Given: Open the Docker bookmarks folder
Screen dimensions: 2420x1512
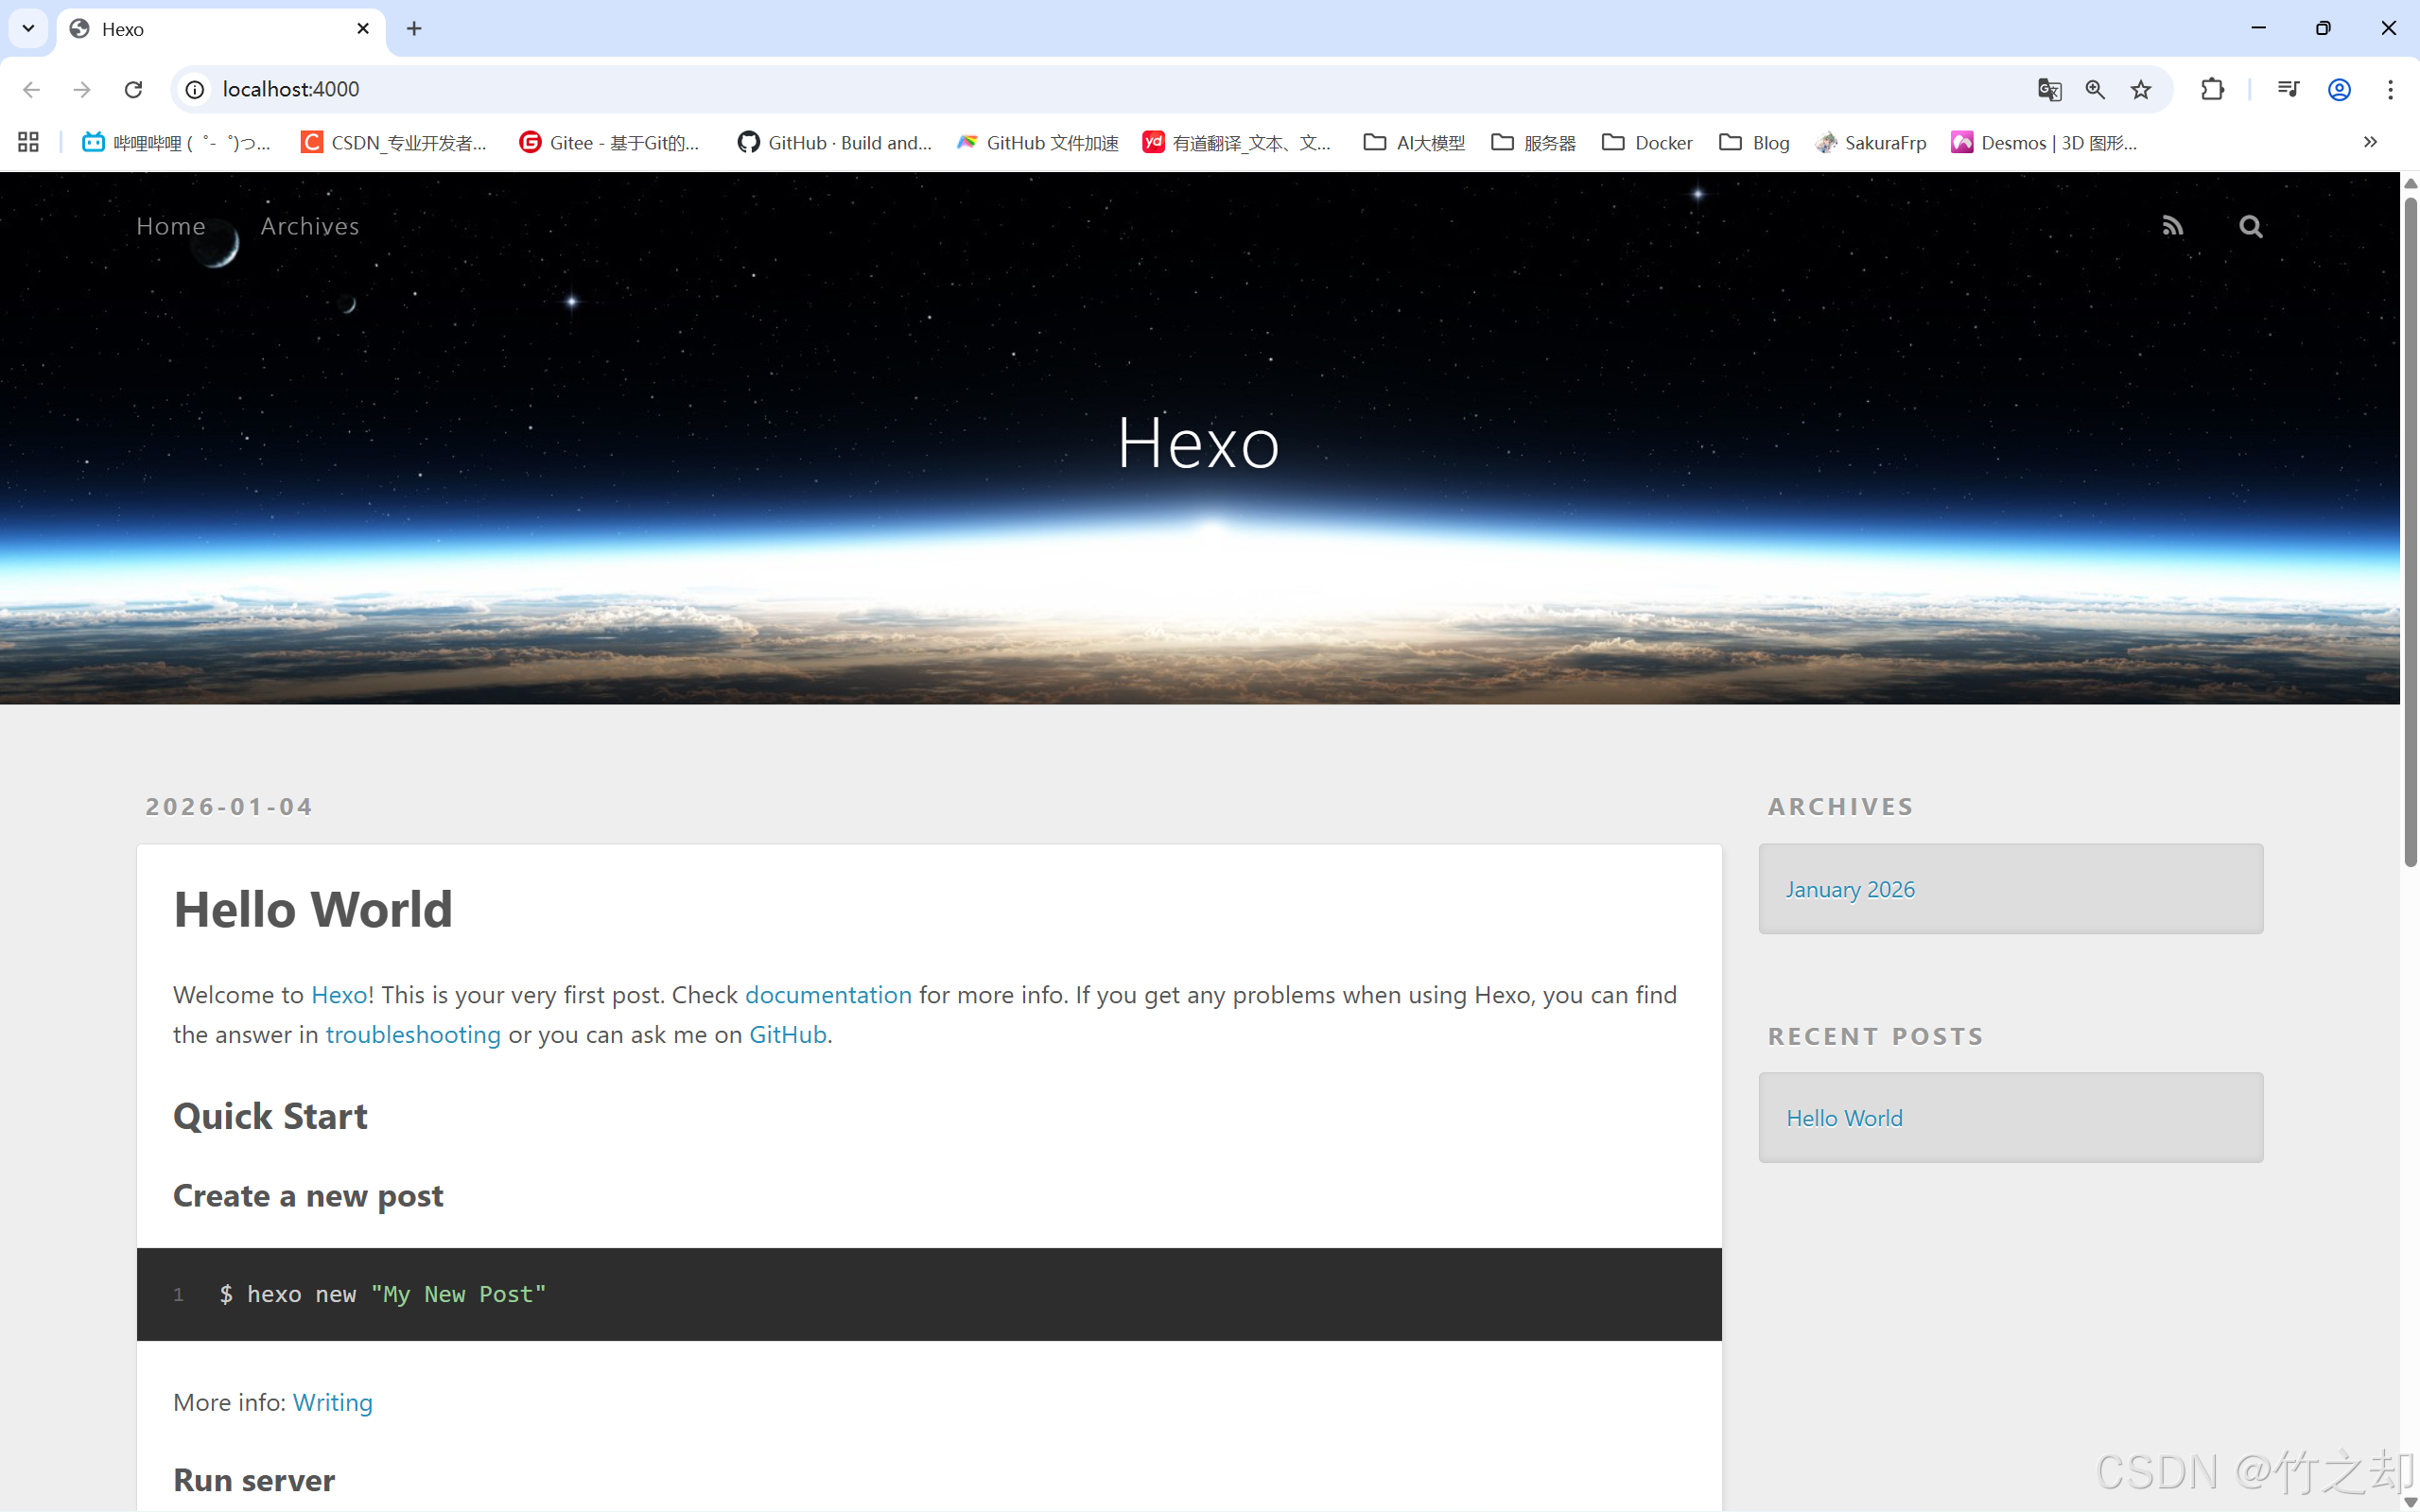Looking at the screenshot, I should point(1647,143).
